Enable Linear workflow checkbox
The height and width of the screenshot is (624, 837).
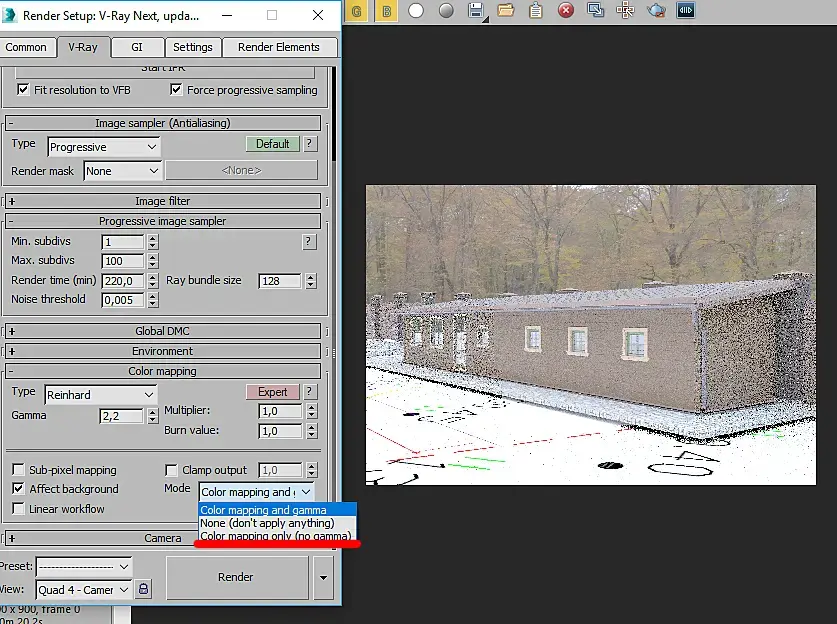coord(18,509)
